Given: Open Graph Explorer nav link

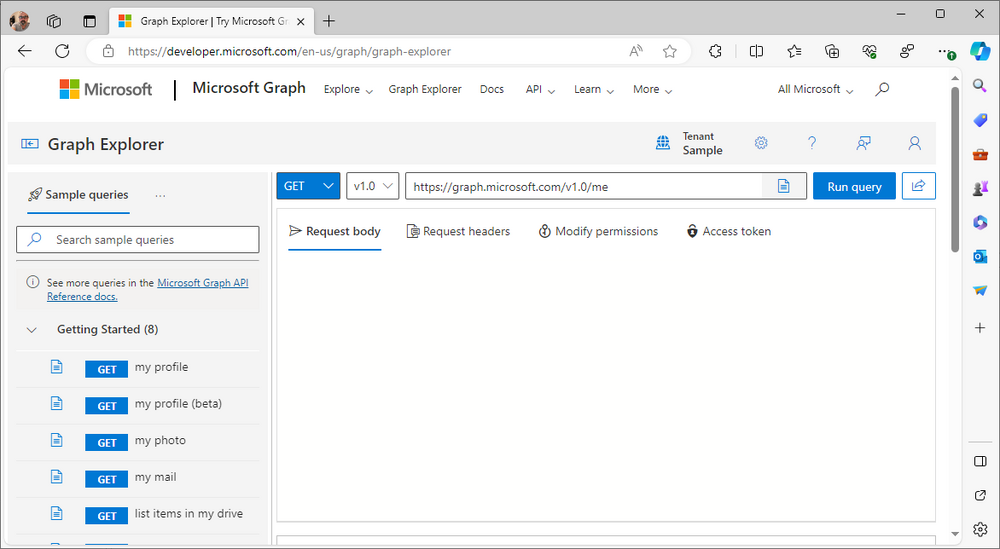Looking at the screenshot, I should pyautogui.click(x=425, y=89).
